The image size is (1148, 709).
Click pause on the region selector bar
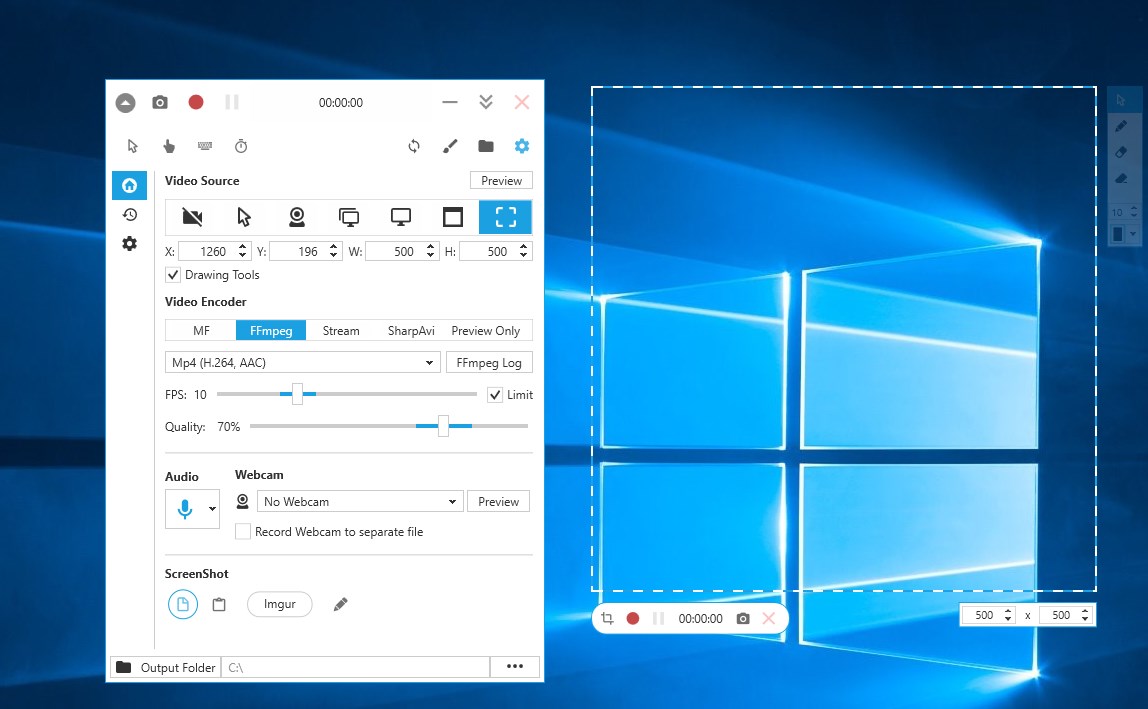tap(658, 618)
